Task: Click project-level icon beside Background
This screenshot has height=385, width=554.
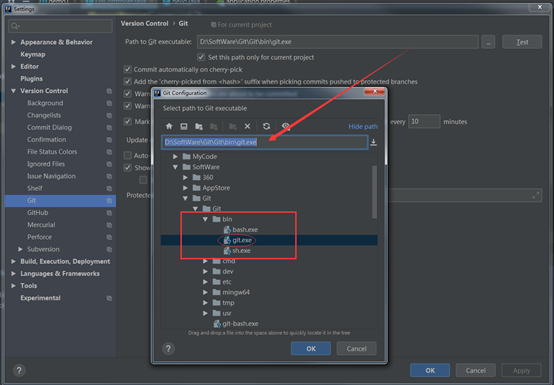Action: [109, 103]
